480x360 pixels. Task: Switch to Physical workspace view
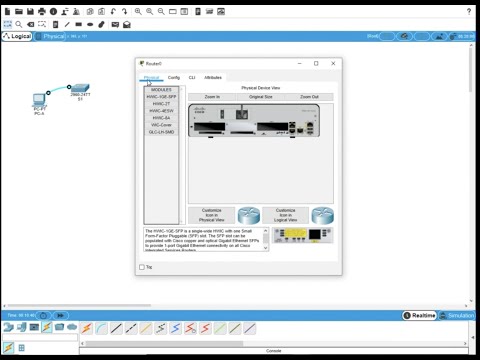click(50, 36)
